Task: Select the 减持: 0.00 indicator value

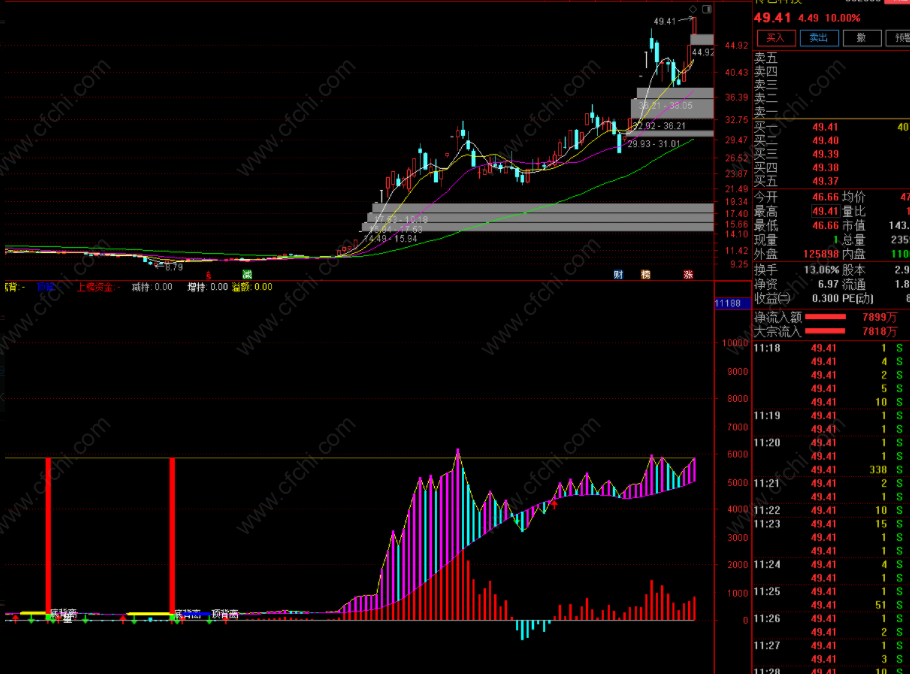Action: (152, 287)
